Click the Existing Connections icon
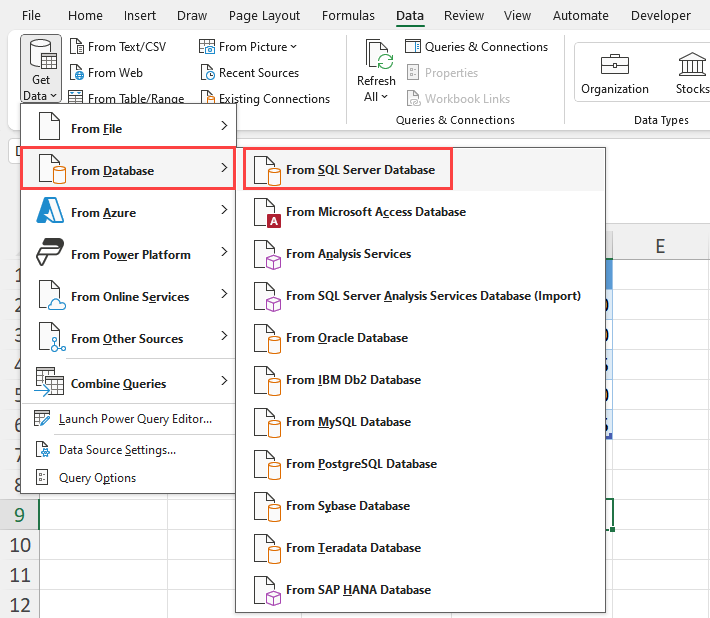The image size is (710, 618). (207, 97)
